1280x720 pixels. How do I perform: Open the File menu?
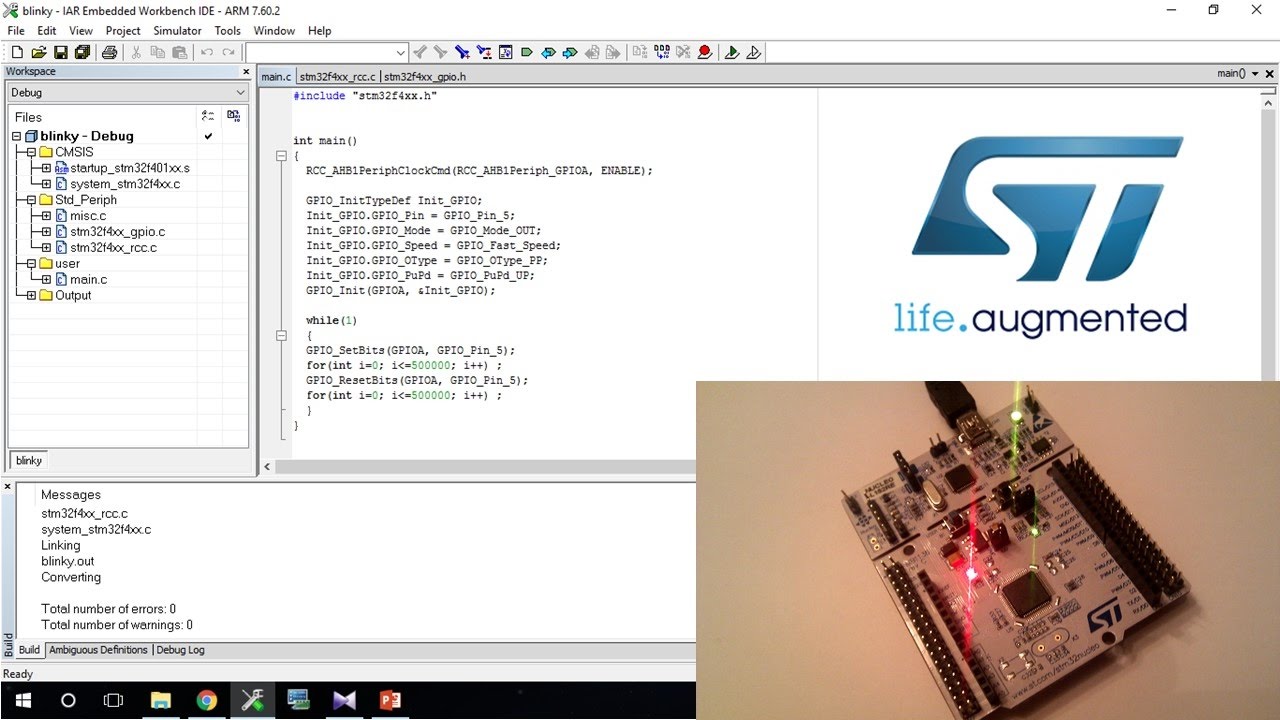click(x=16, y=31)
